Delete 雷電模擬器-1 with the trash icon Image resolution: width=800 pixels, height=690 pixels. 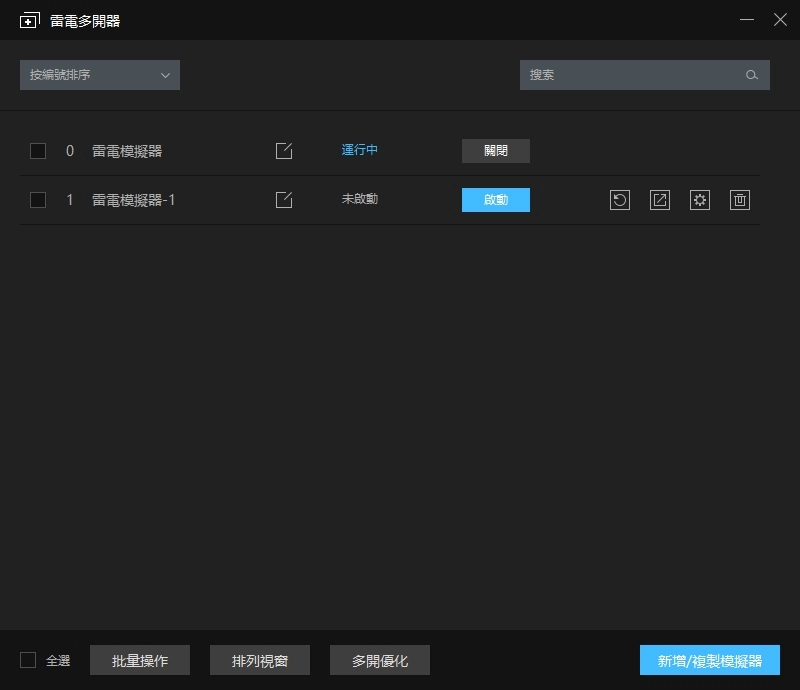tap(740, 200)
